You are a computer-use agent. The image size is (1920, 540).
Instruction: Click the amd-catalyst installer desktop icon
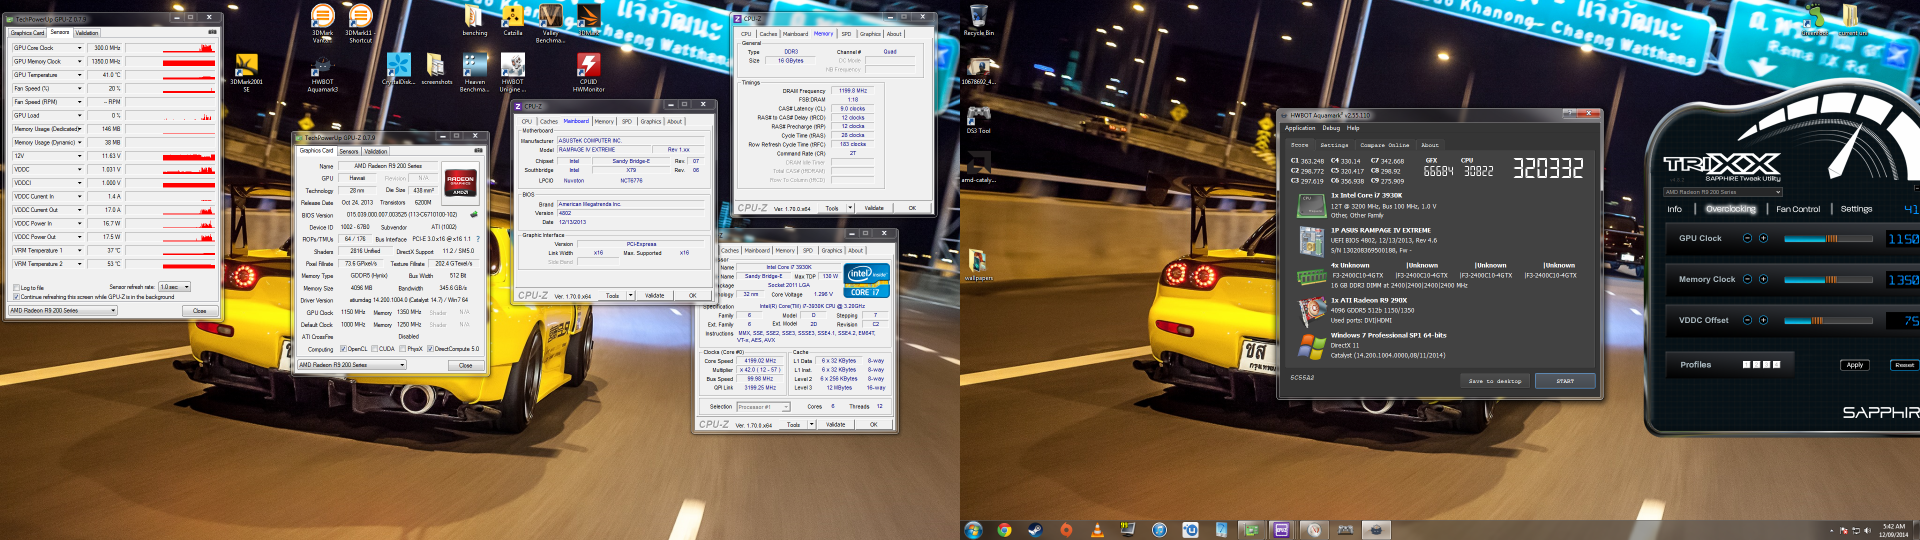click(978, 168)
